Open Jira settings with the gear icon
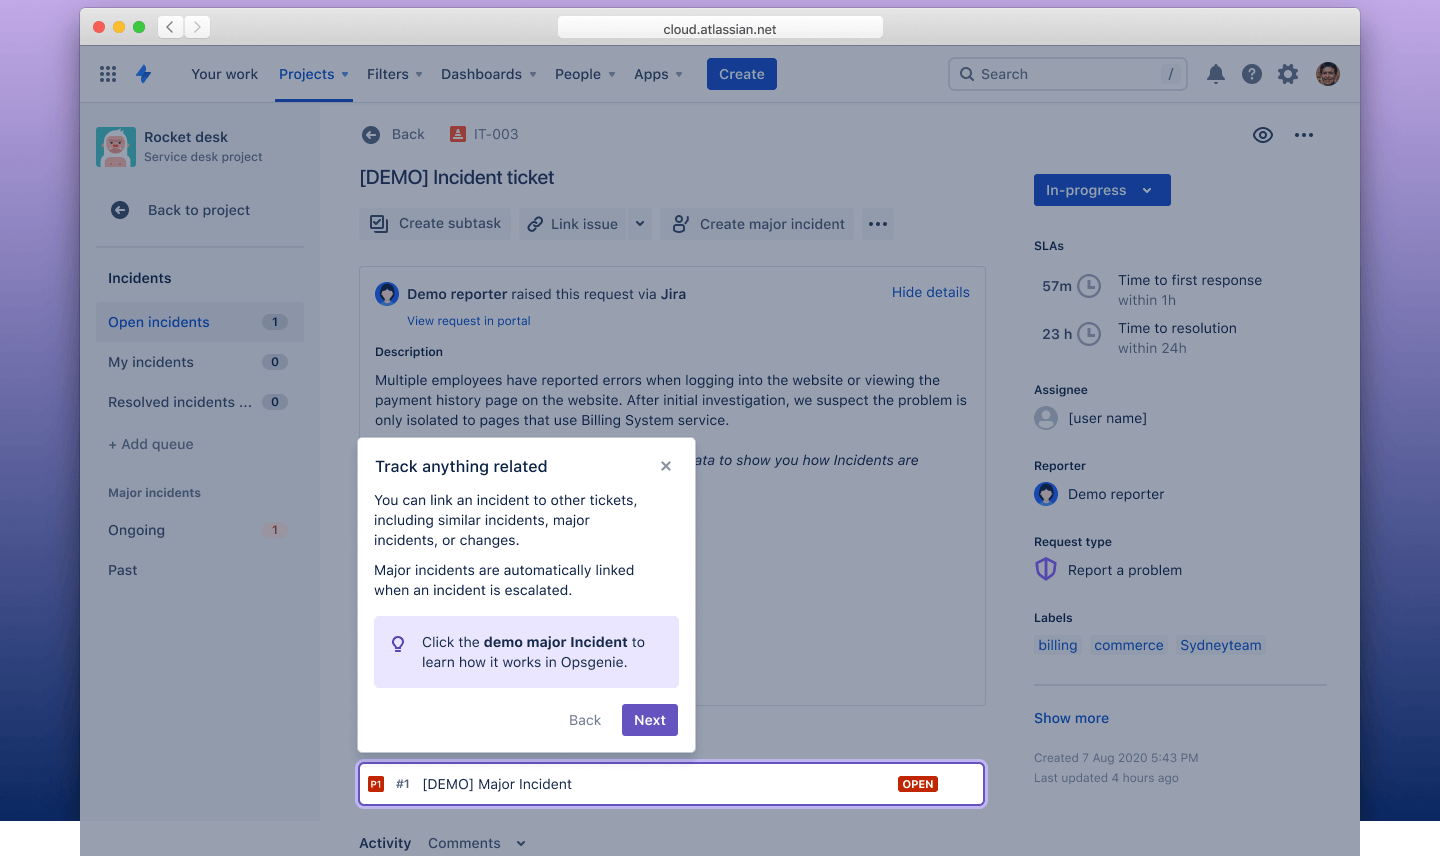This screenshot has height=856, width=1440. point(1287,73)
